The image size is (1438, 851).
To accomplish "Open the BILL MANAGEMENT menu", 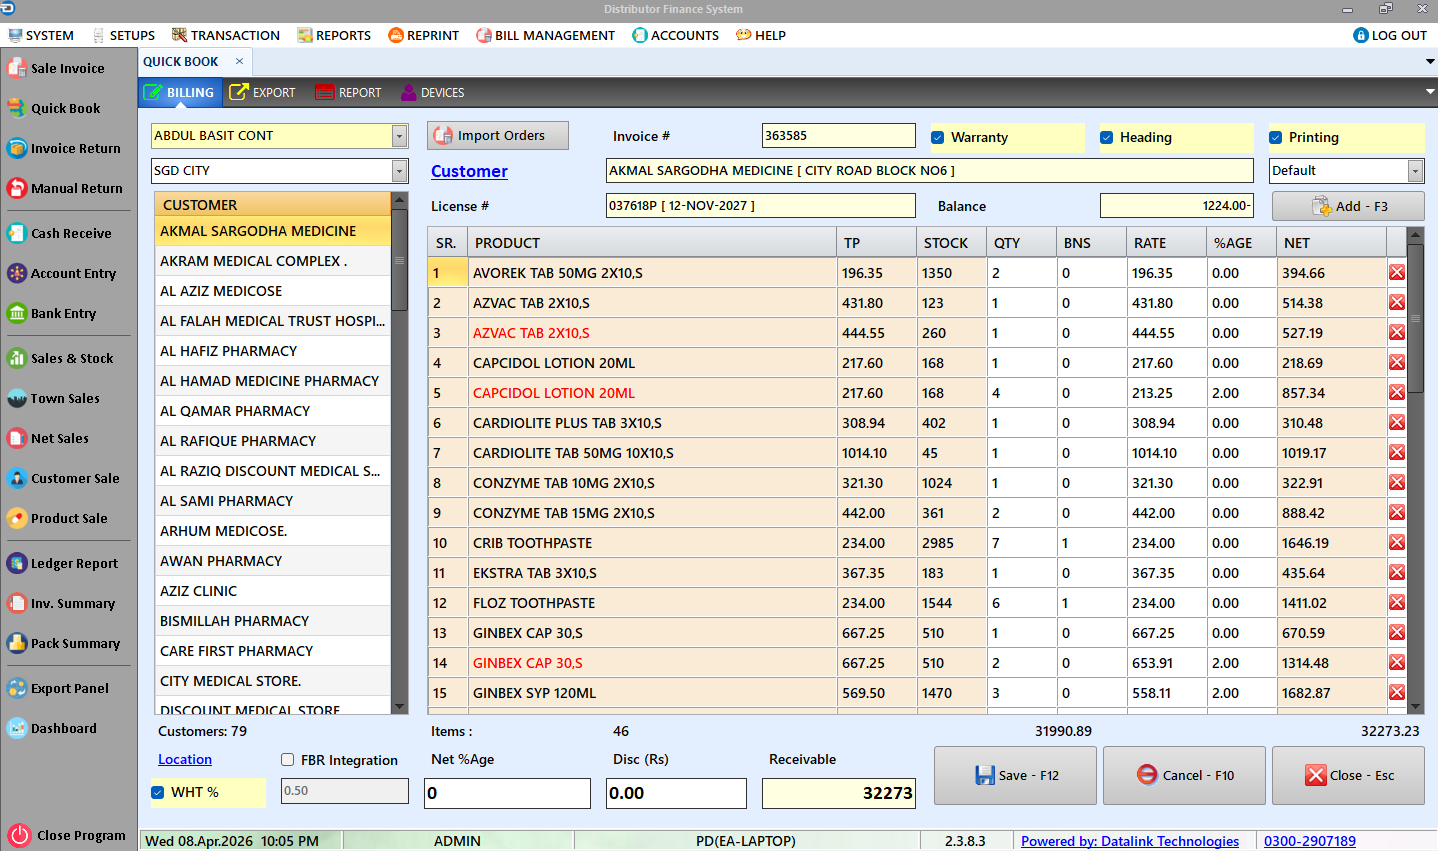I will click(x=546, y=35).
